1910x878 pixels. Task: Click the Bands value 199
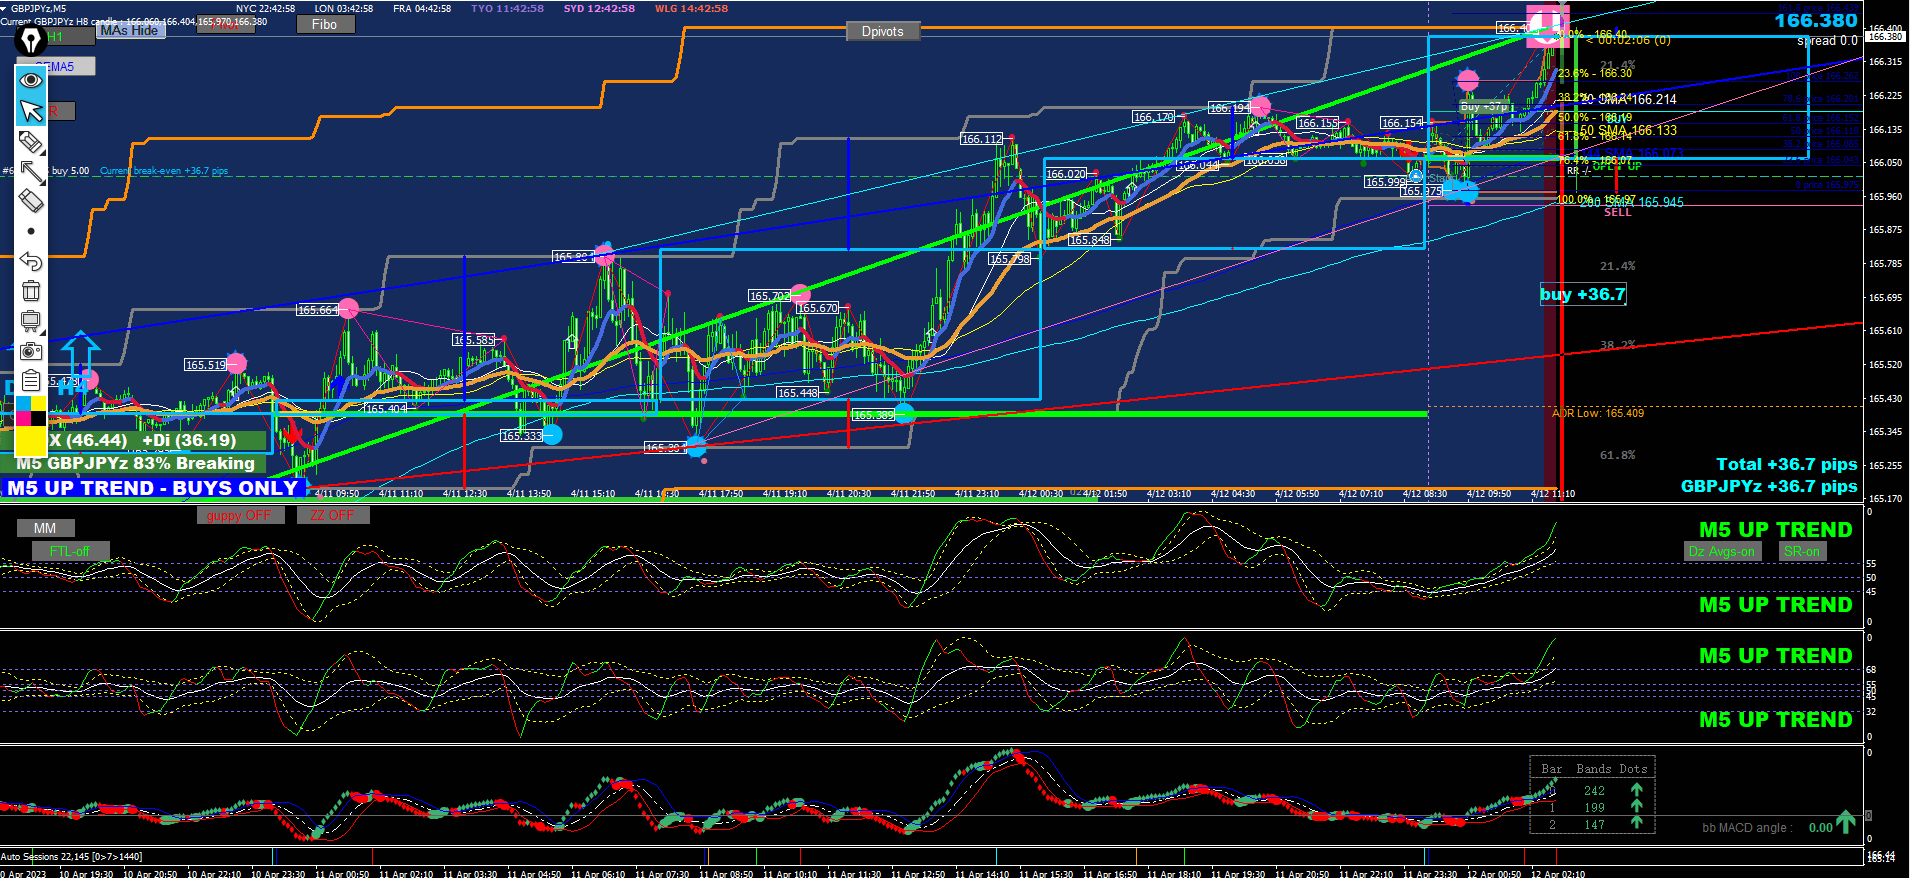(x=1594, y=808)
